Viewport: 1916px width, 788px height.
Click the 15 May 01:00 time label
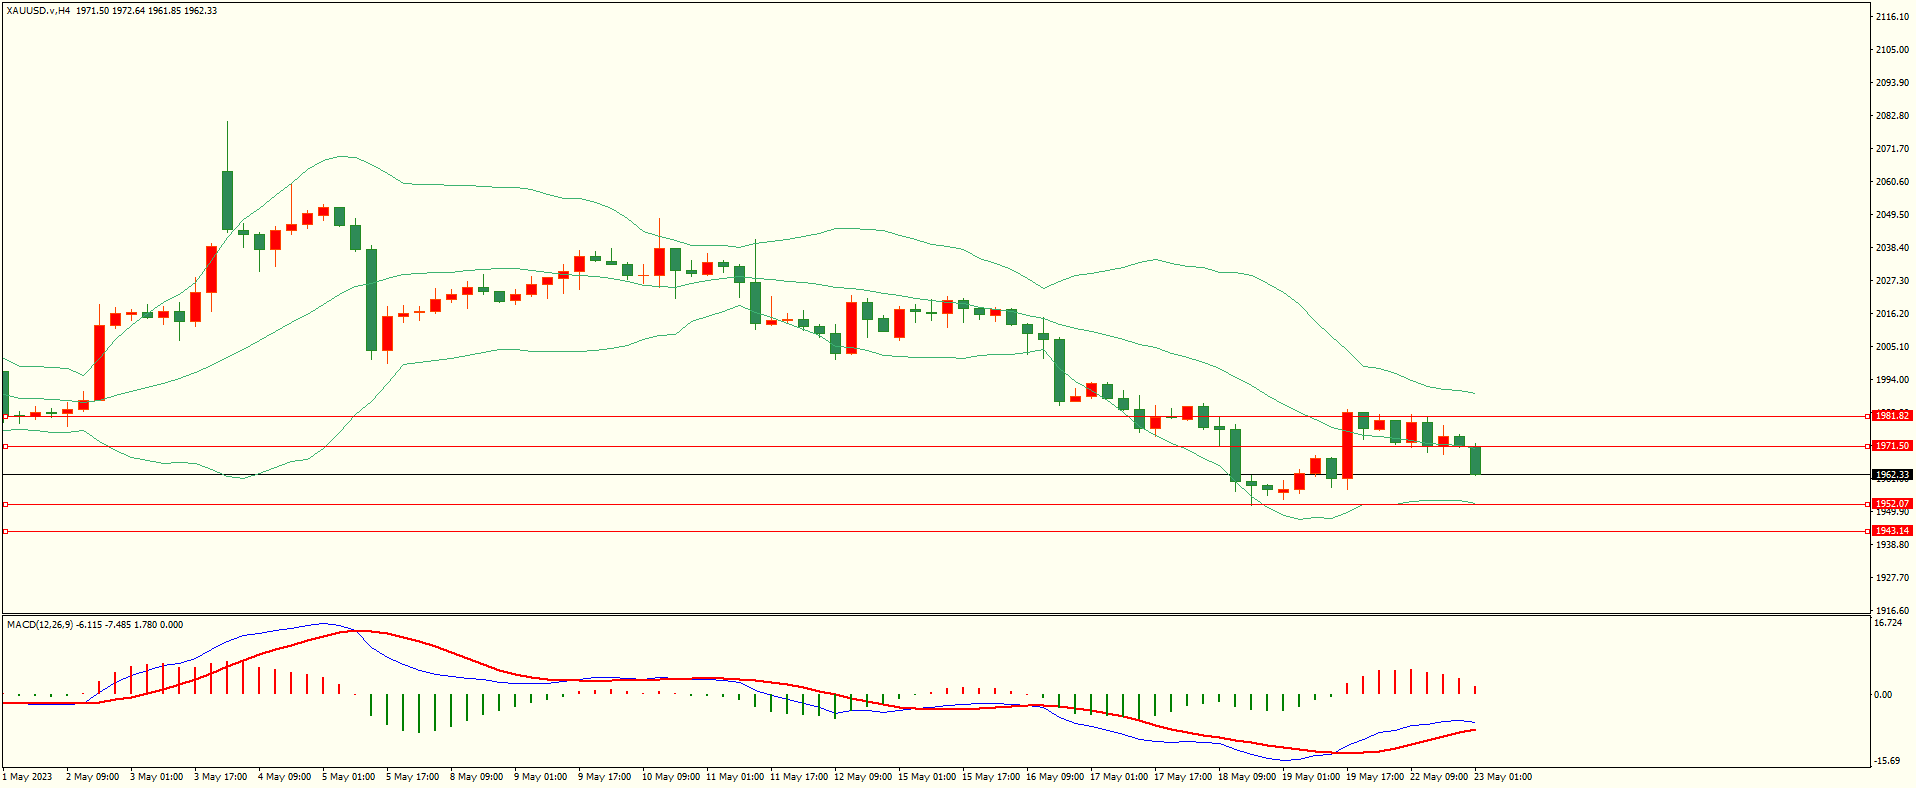pos(927,777)
